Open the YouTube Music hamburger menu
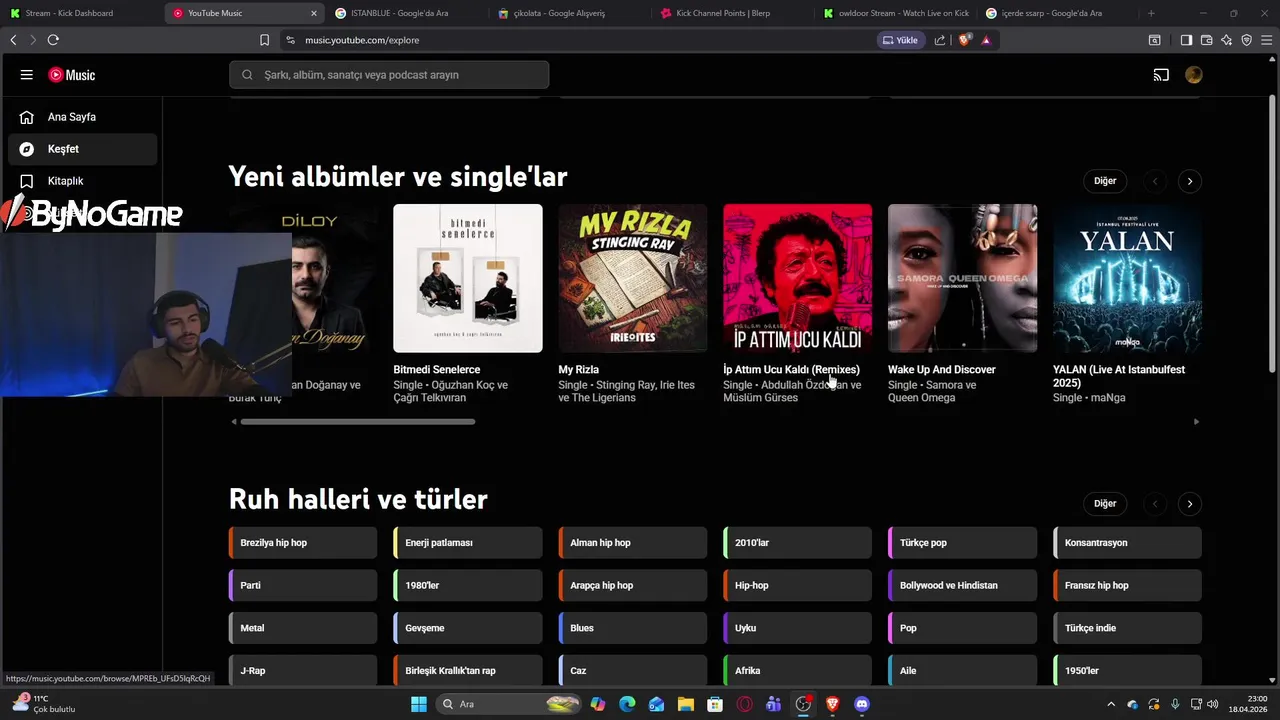 [x=27, y=75]
